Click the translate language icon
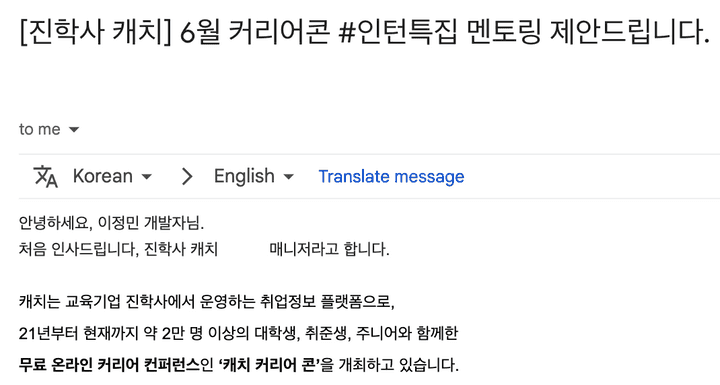 pos(45,176)
